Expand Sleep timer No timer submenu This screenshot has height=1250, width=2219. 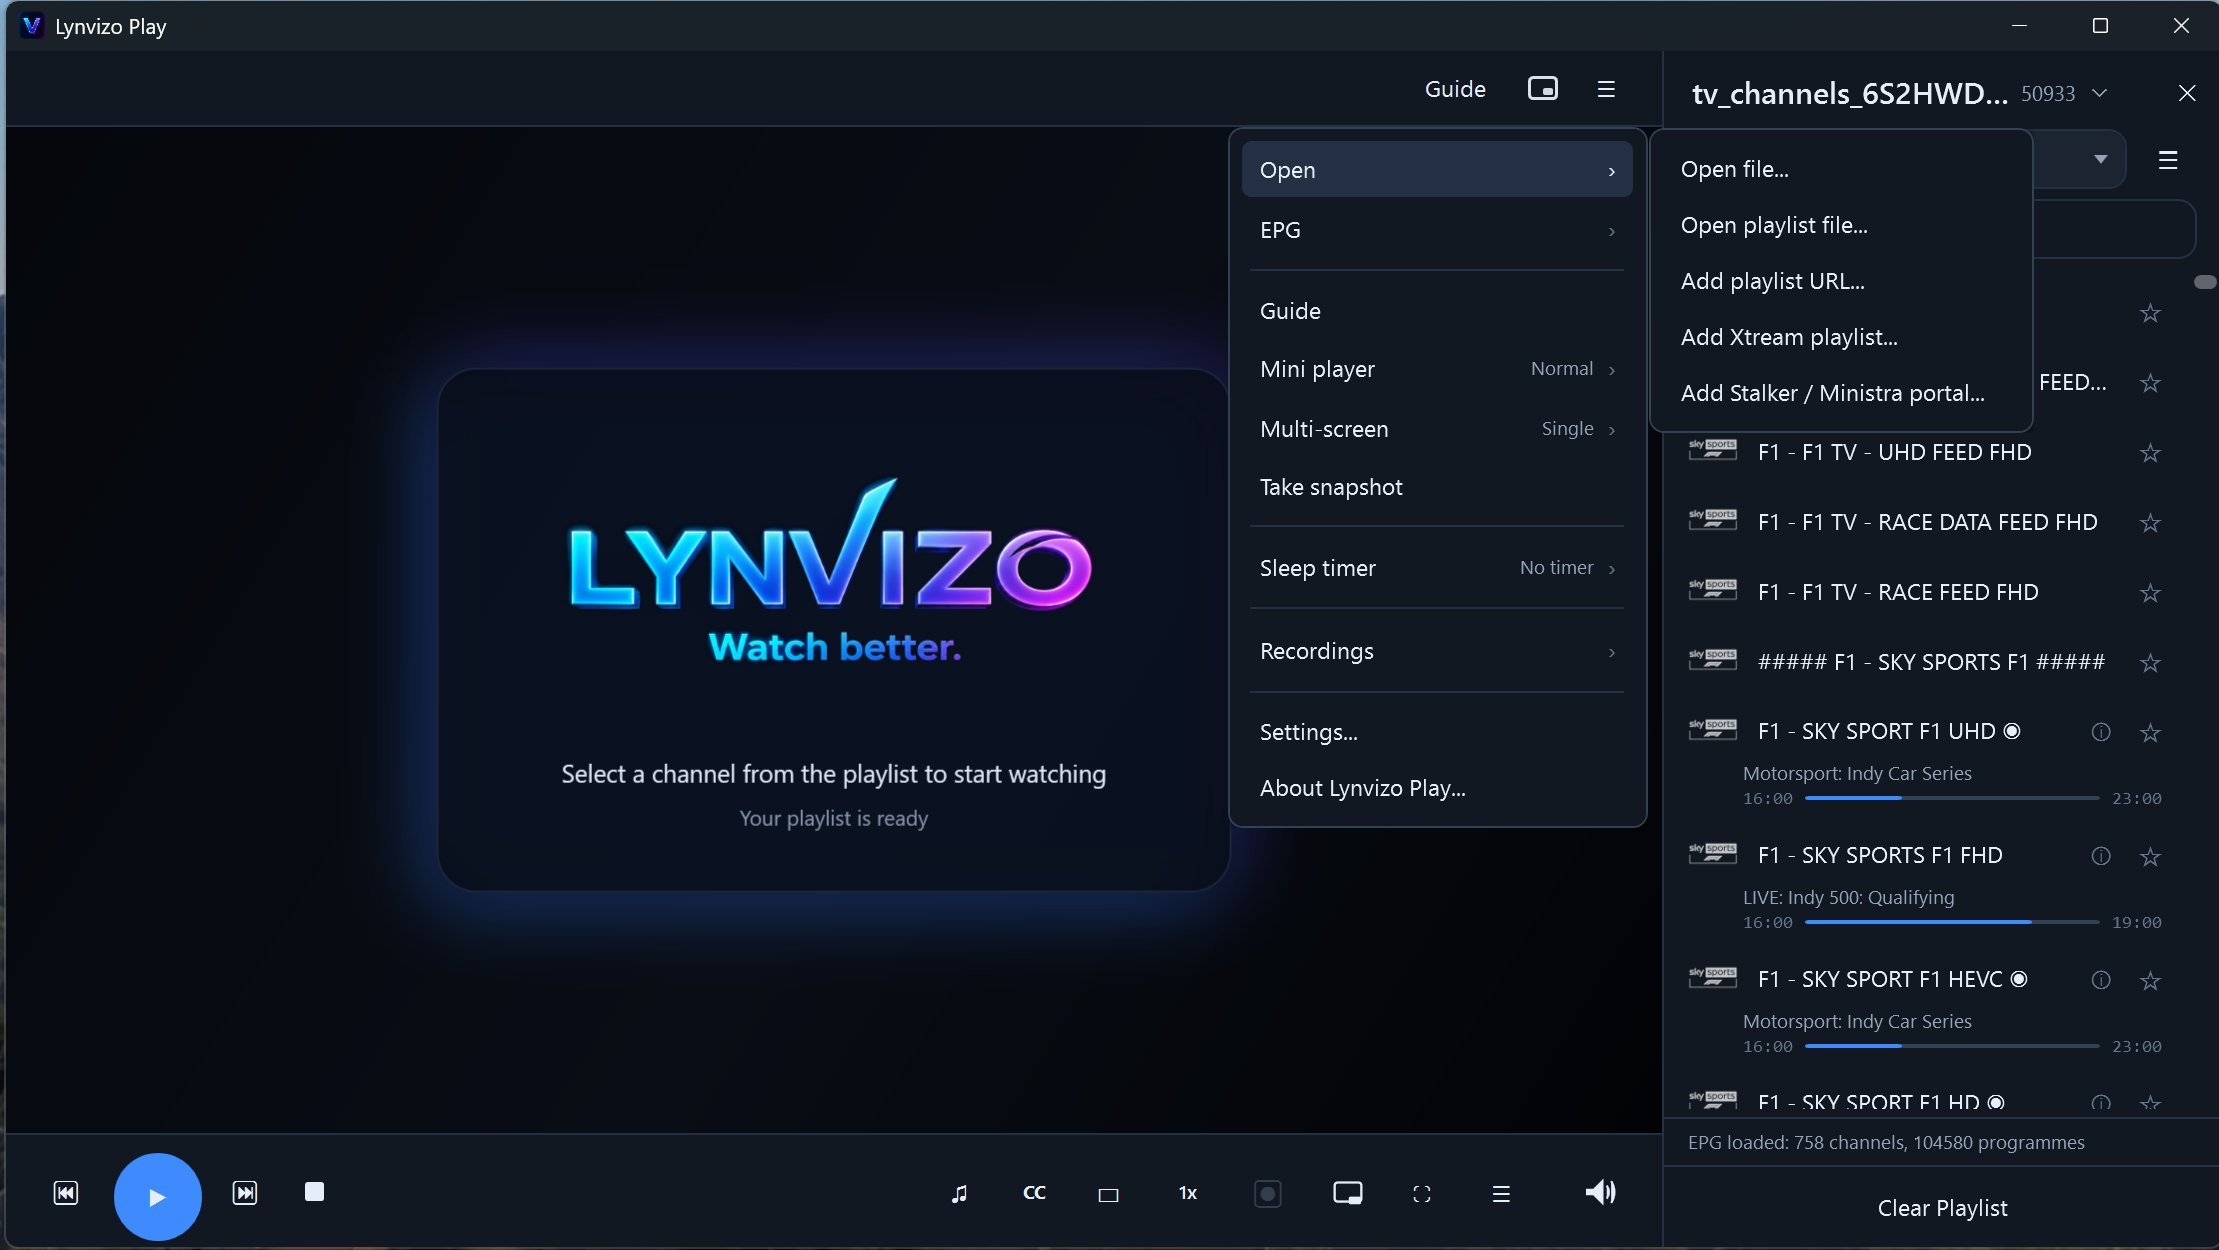point(1437,568)
